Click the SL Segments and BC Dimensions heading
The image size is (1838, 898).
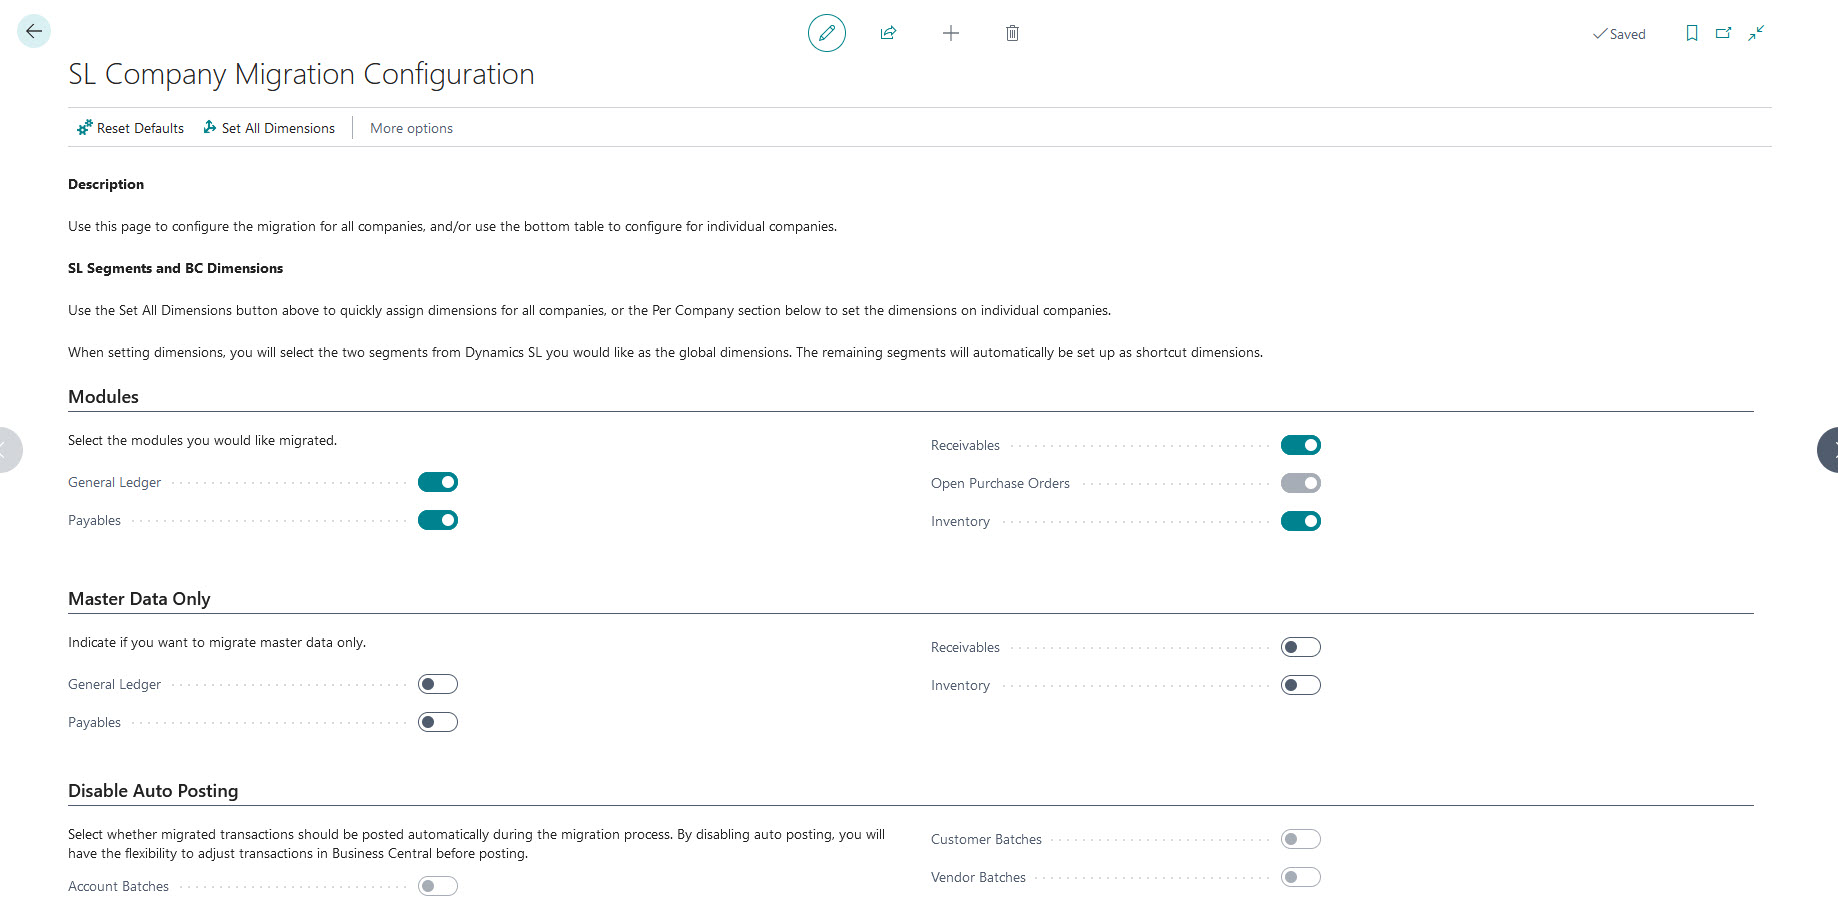coord(175,268)
